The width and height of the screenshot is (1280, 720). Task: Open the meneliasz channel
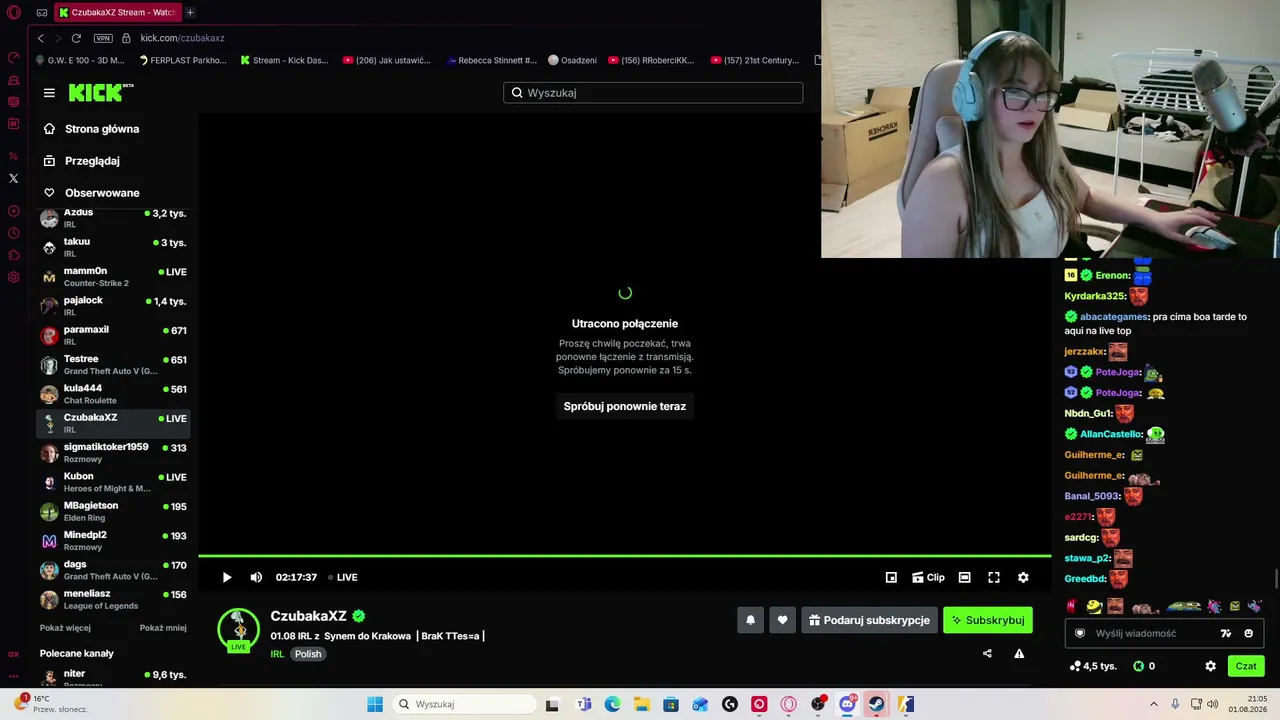point(114,599)
